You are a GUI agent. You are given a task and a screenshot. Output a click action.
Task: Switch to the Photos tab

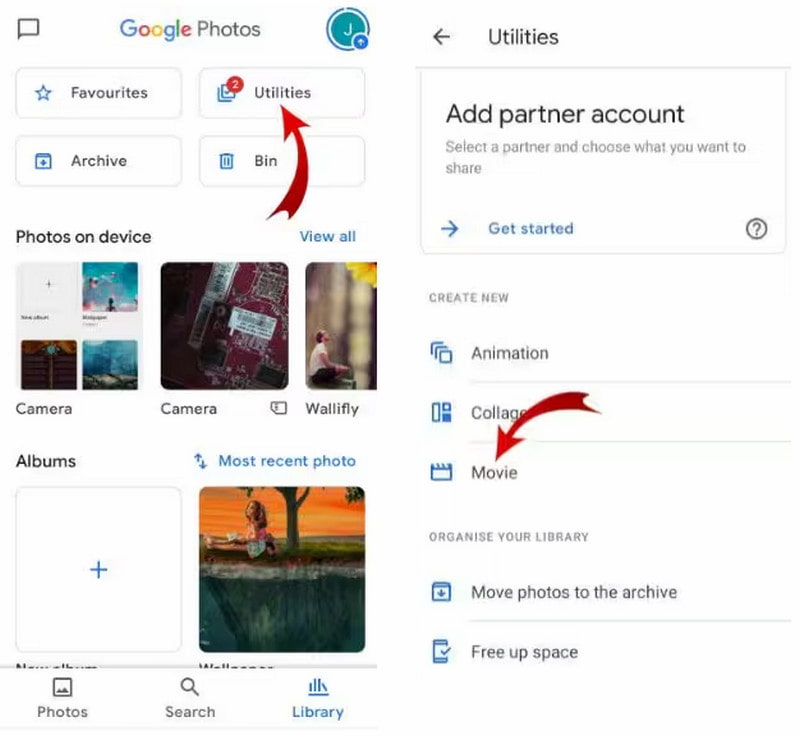(62, 697)
